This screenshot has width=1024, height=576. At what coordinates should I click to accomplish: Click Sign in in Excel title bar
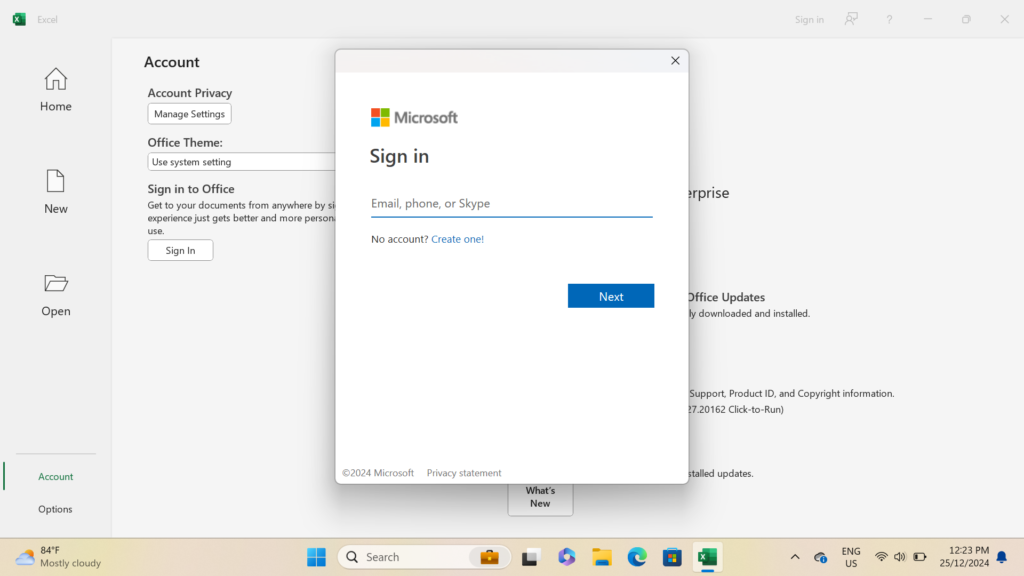[809, 20]
